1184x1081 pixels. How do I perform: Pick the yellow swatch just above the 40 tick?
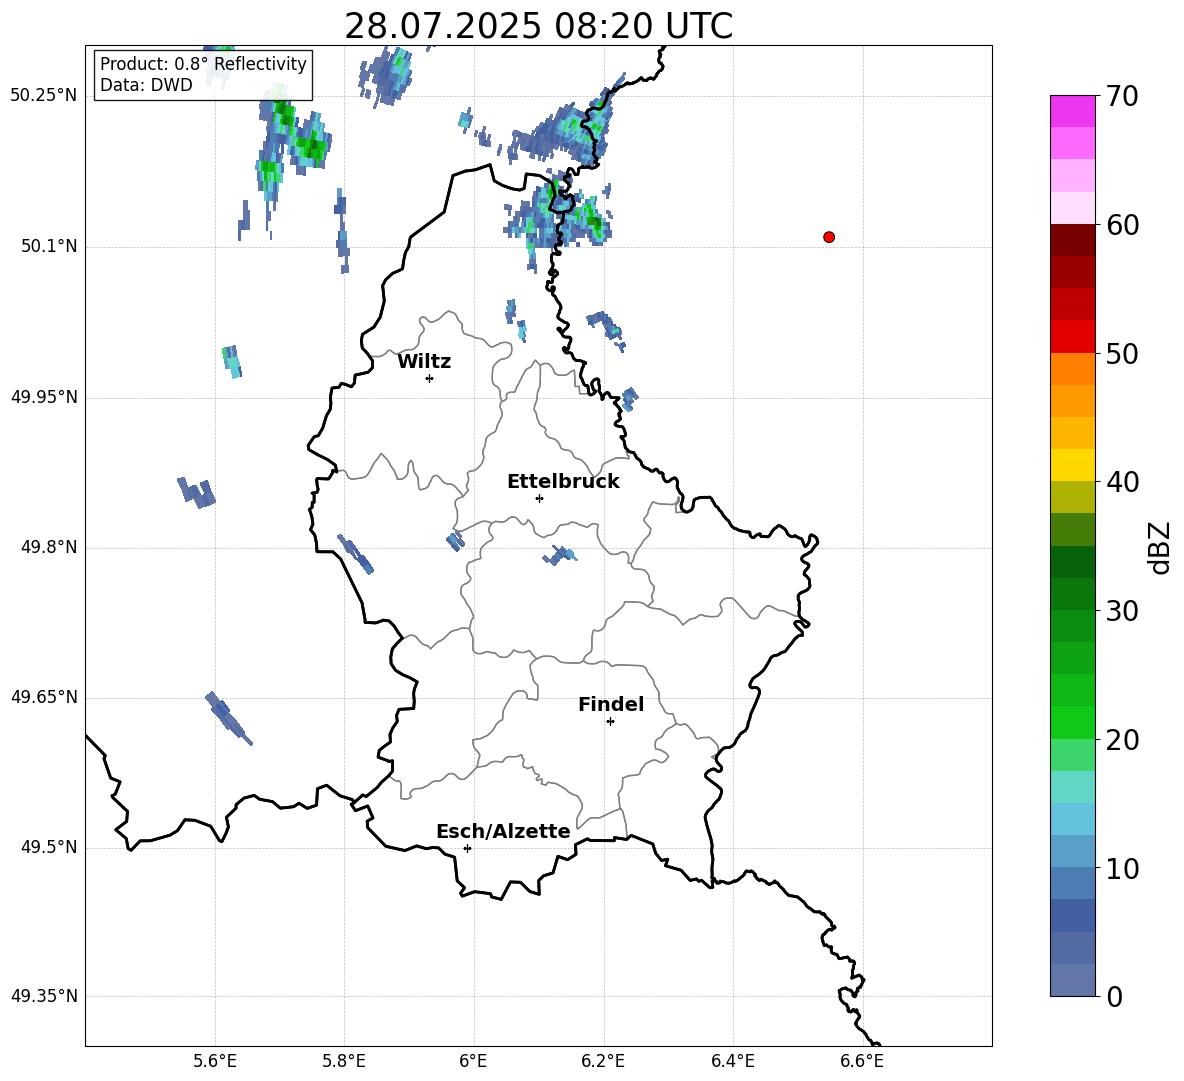tap(1073, 465)
